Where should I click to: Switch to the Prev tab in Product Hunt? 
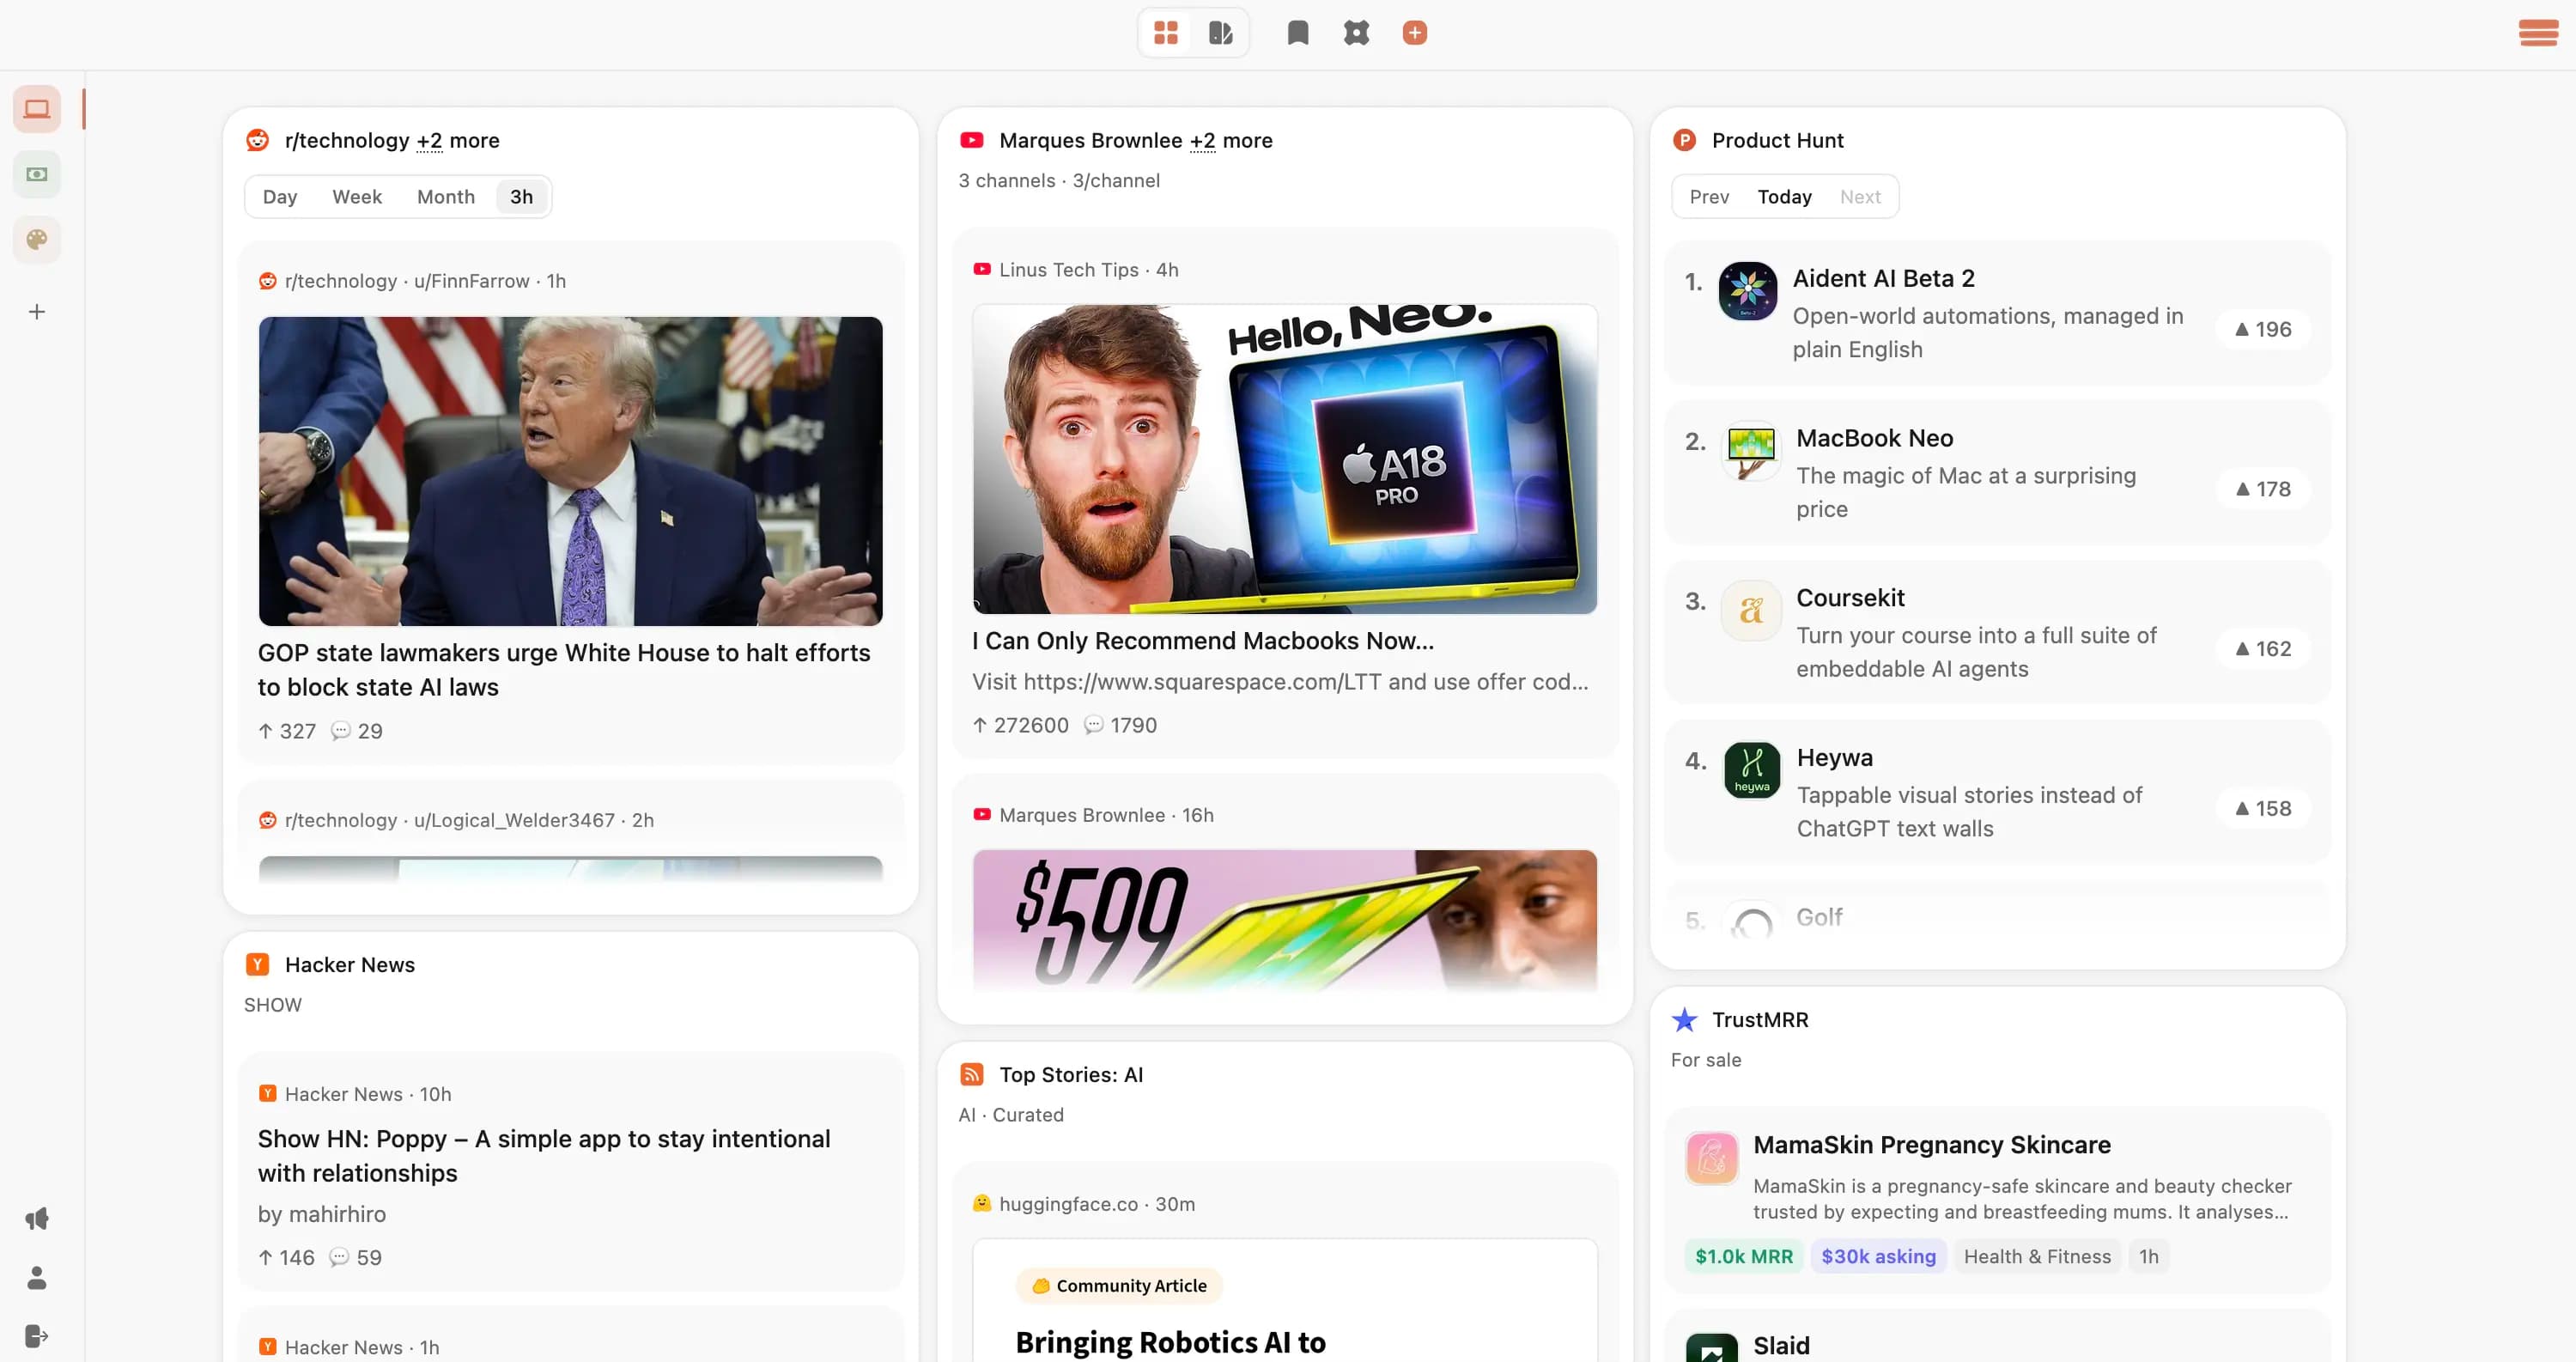[x=1709, y=196]
